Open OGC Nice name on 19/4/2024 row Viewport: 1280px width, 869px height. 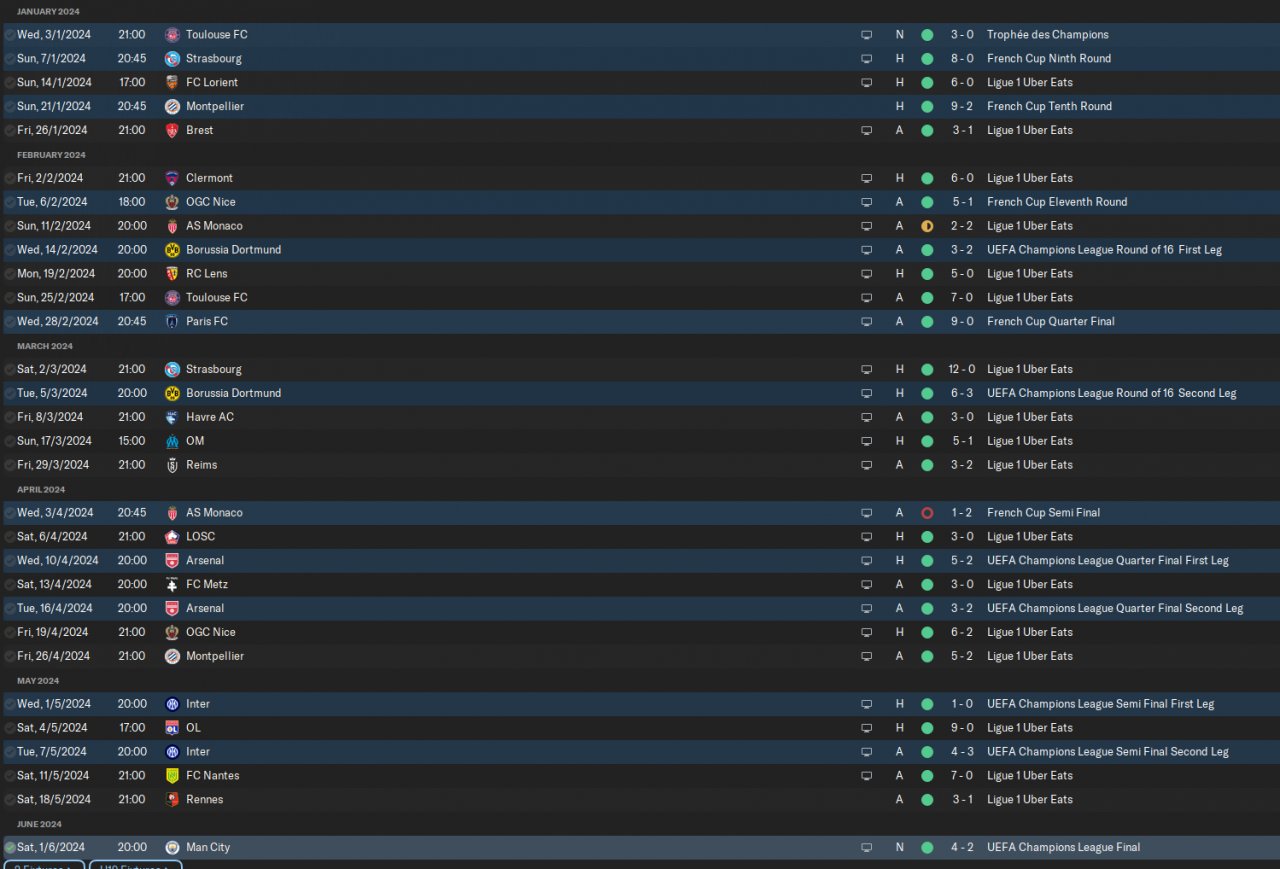point(211,633)
